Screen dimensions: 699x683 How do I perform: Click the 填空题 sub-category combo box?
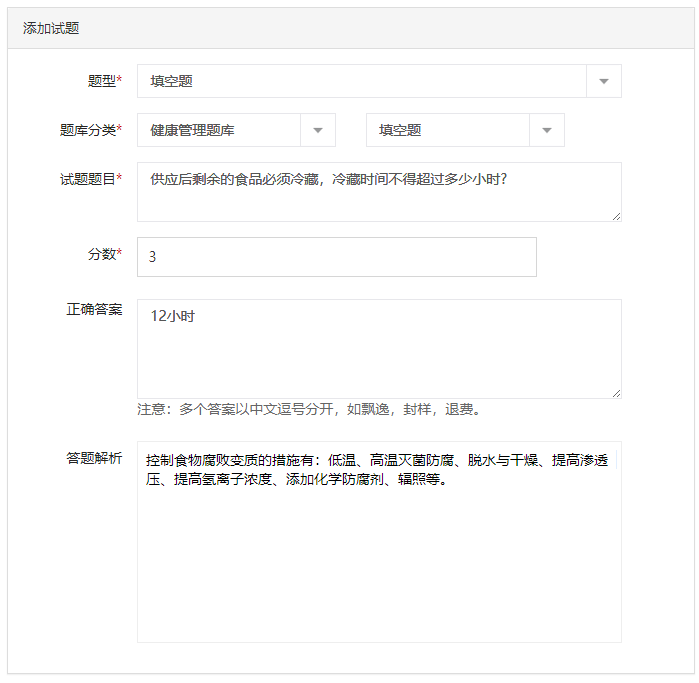click(465, 130)
